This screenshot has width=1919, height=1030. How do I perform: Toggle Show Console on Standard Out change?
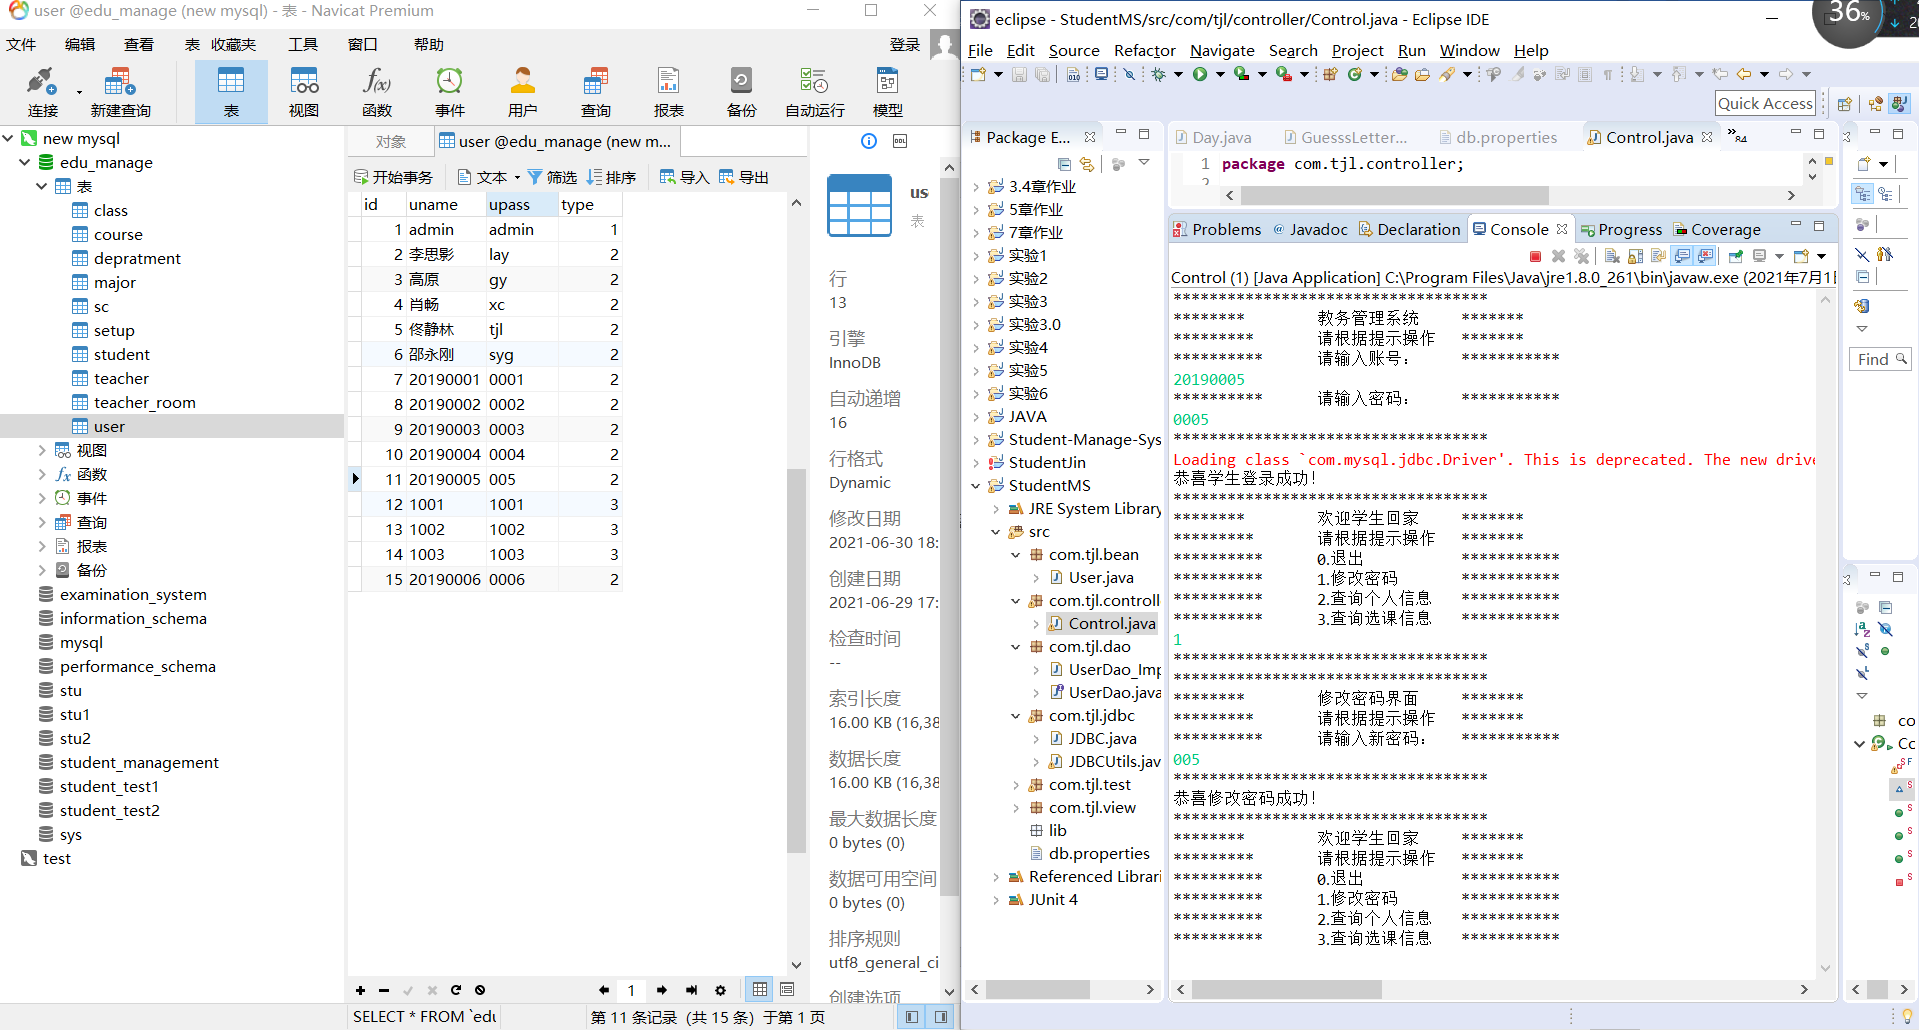[1682, 256]
